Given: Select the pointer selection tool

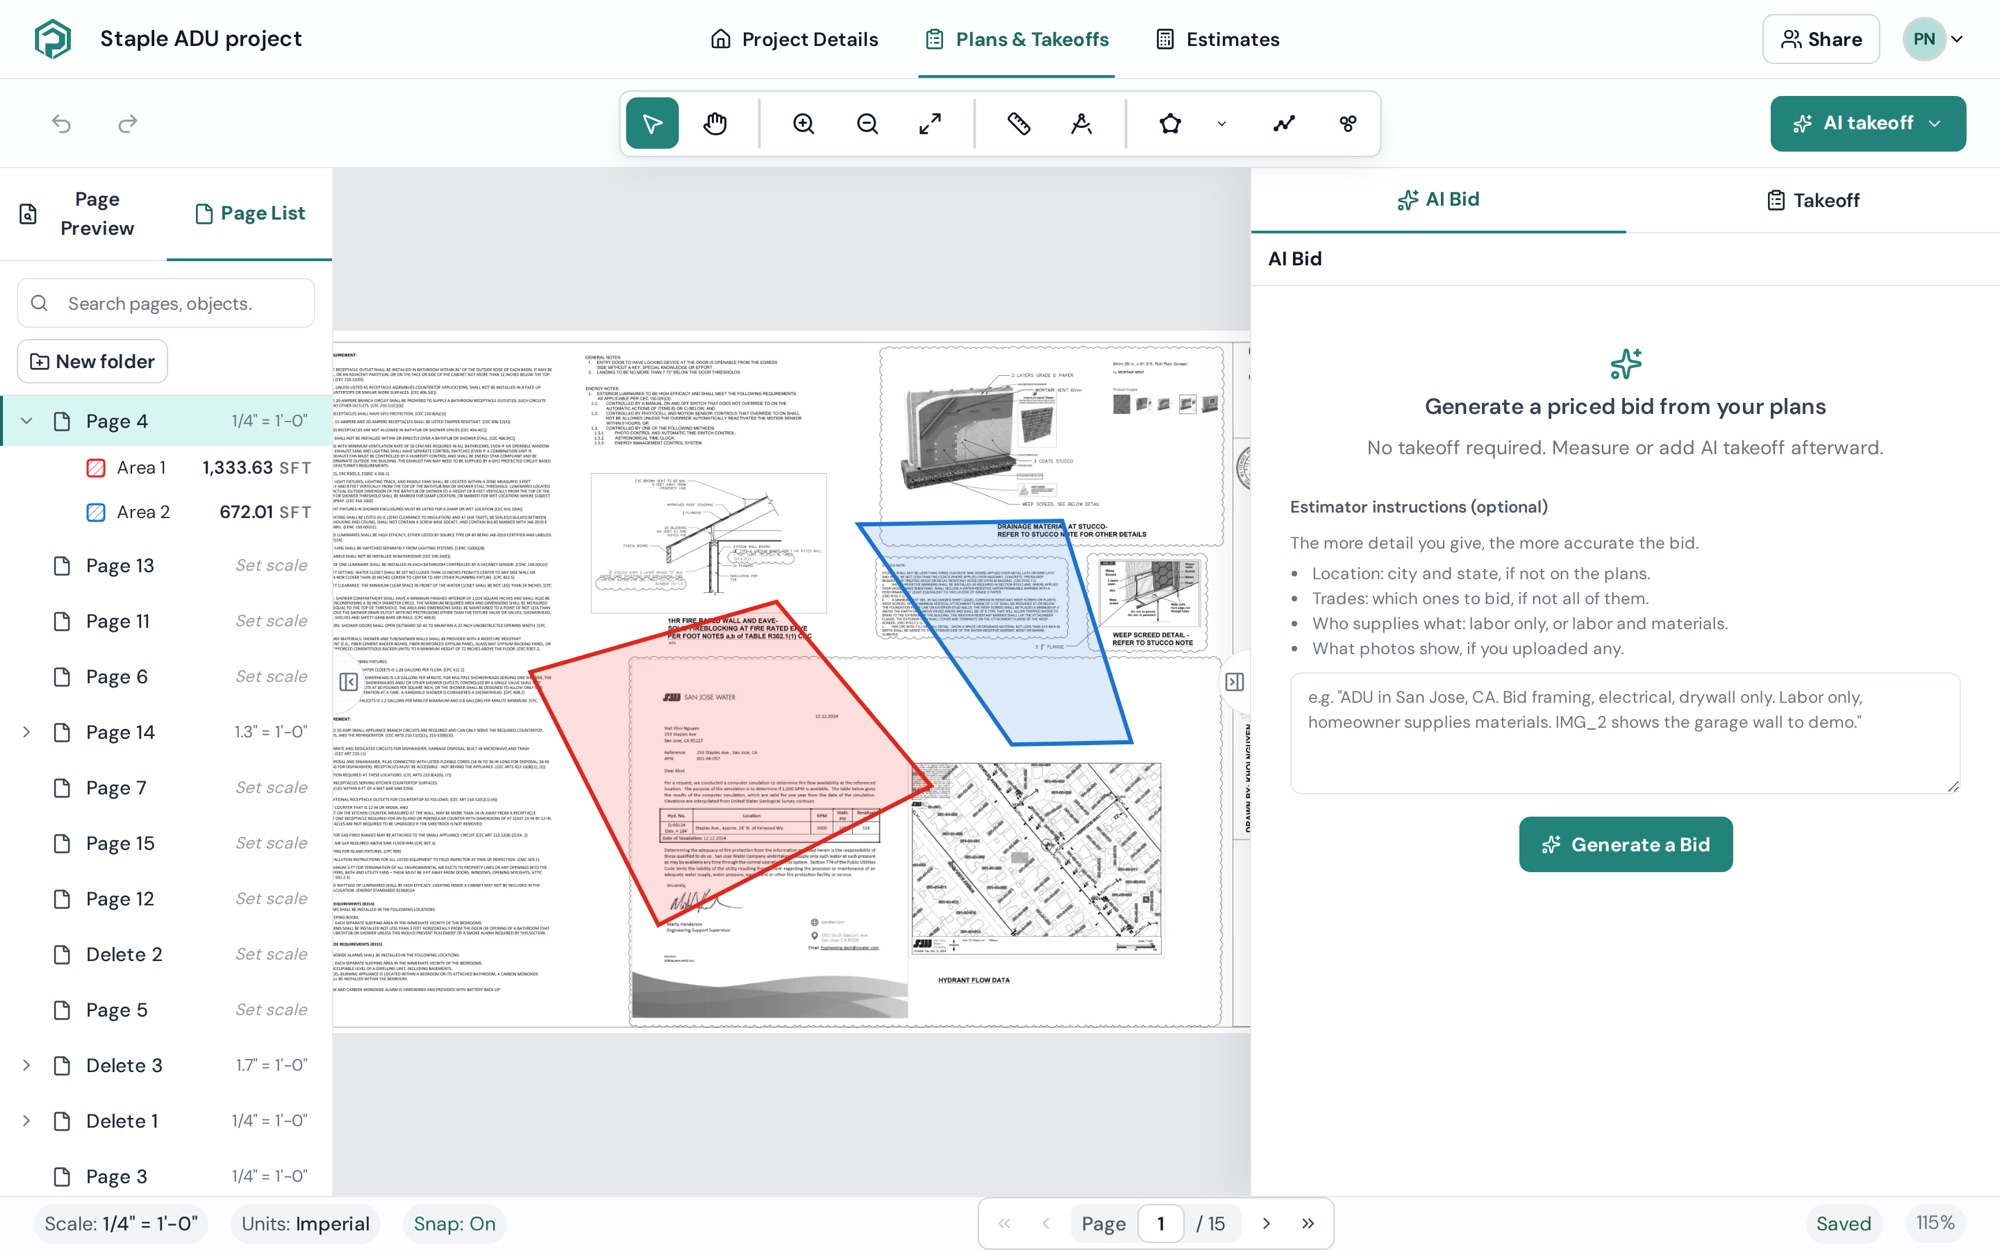Looking at the screenshot, I should (652, 123).
